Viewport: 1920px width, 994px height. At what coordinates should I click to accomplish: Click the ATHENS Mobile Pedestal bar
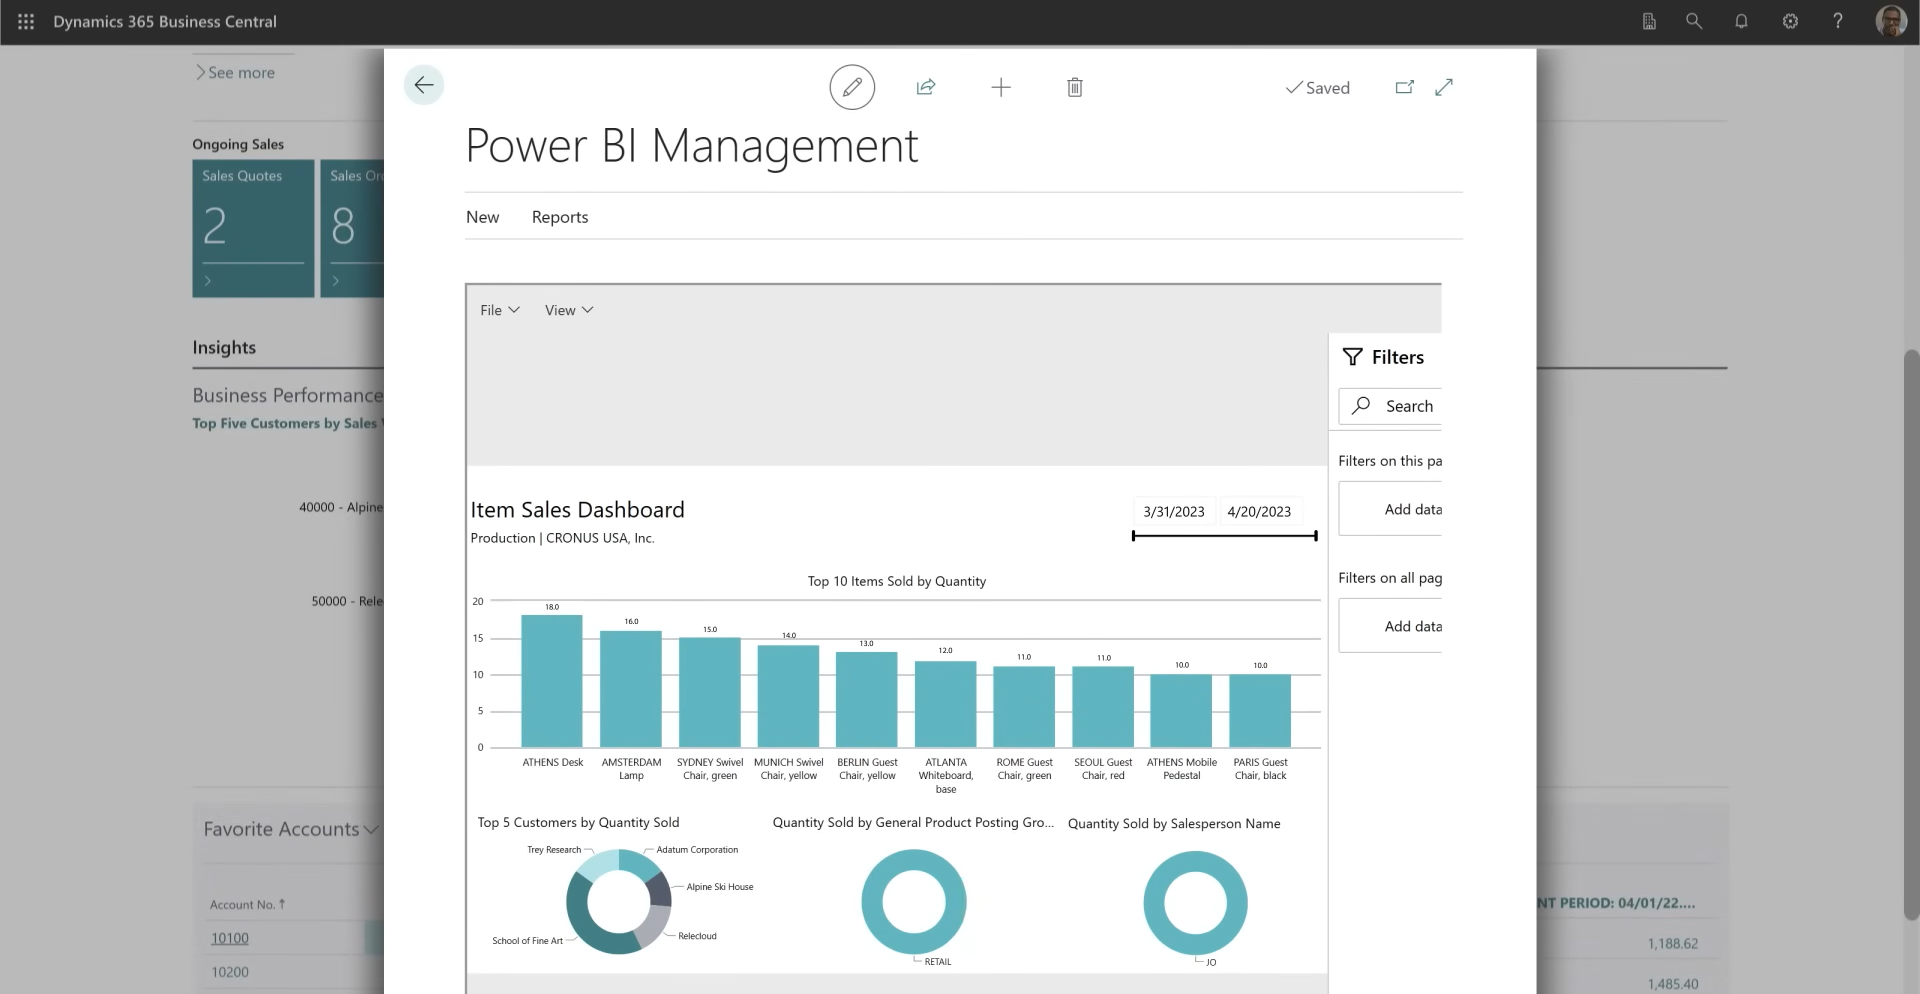tap(1181, 711)
